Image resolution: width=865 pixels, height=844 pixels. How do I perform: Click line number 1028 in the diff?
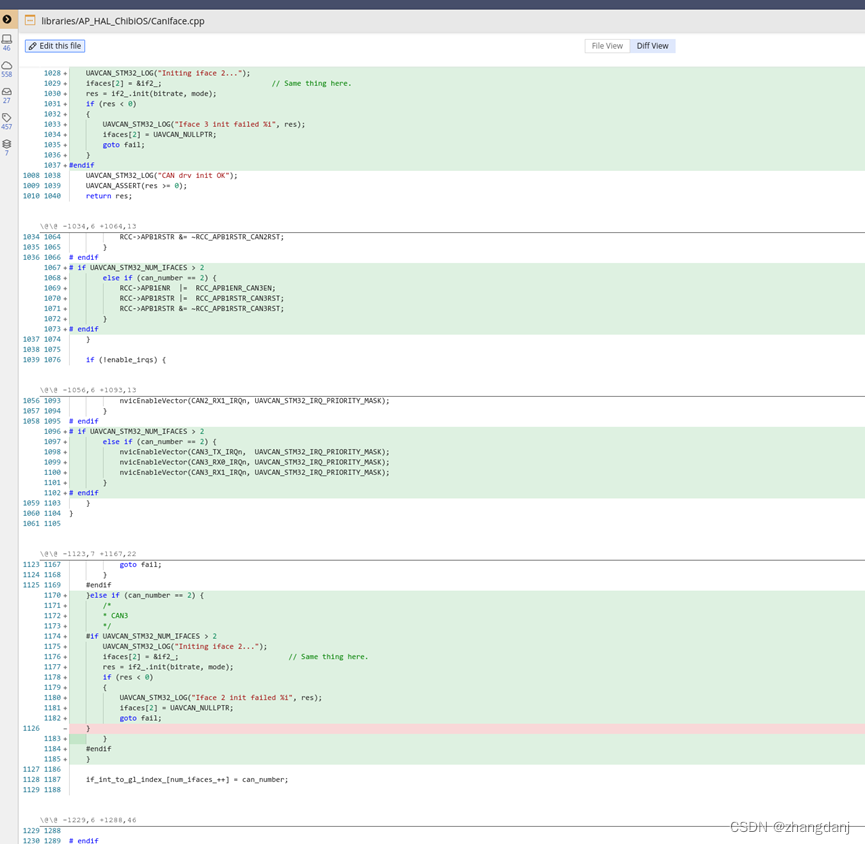[x=52, y=73]
